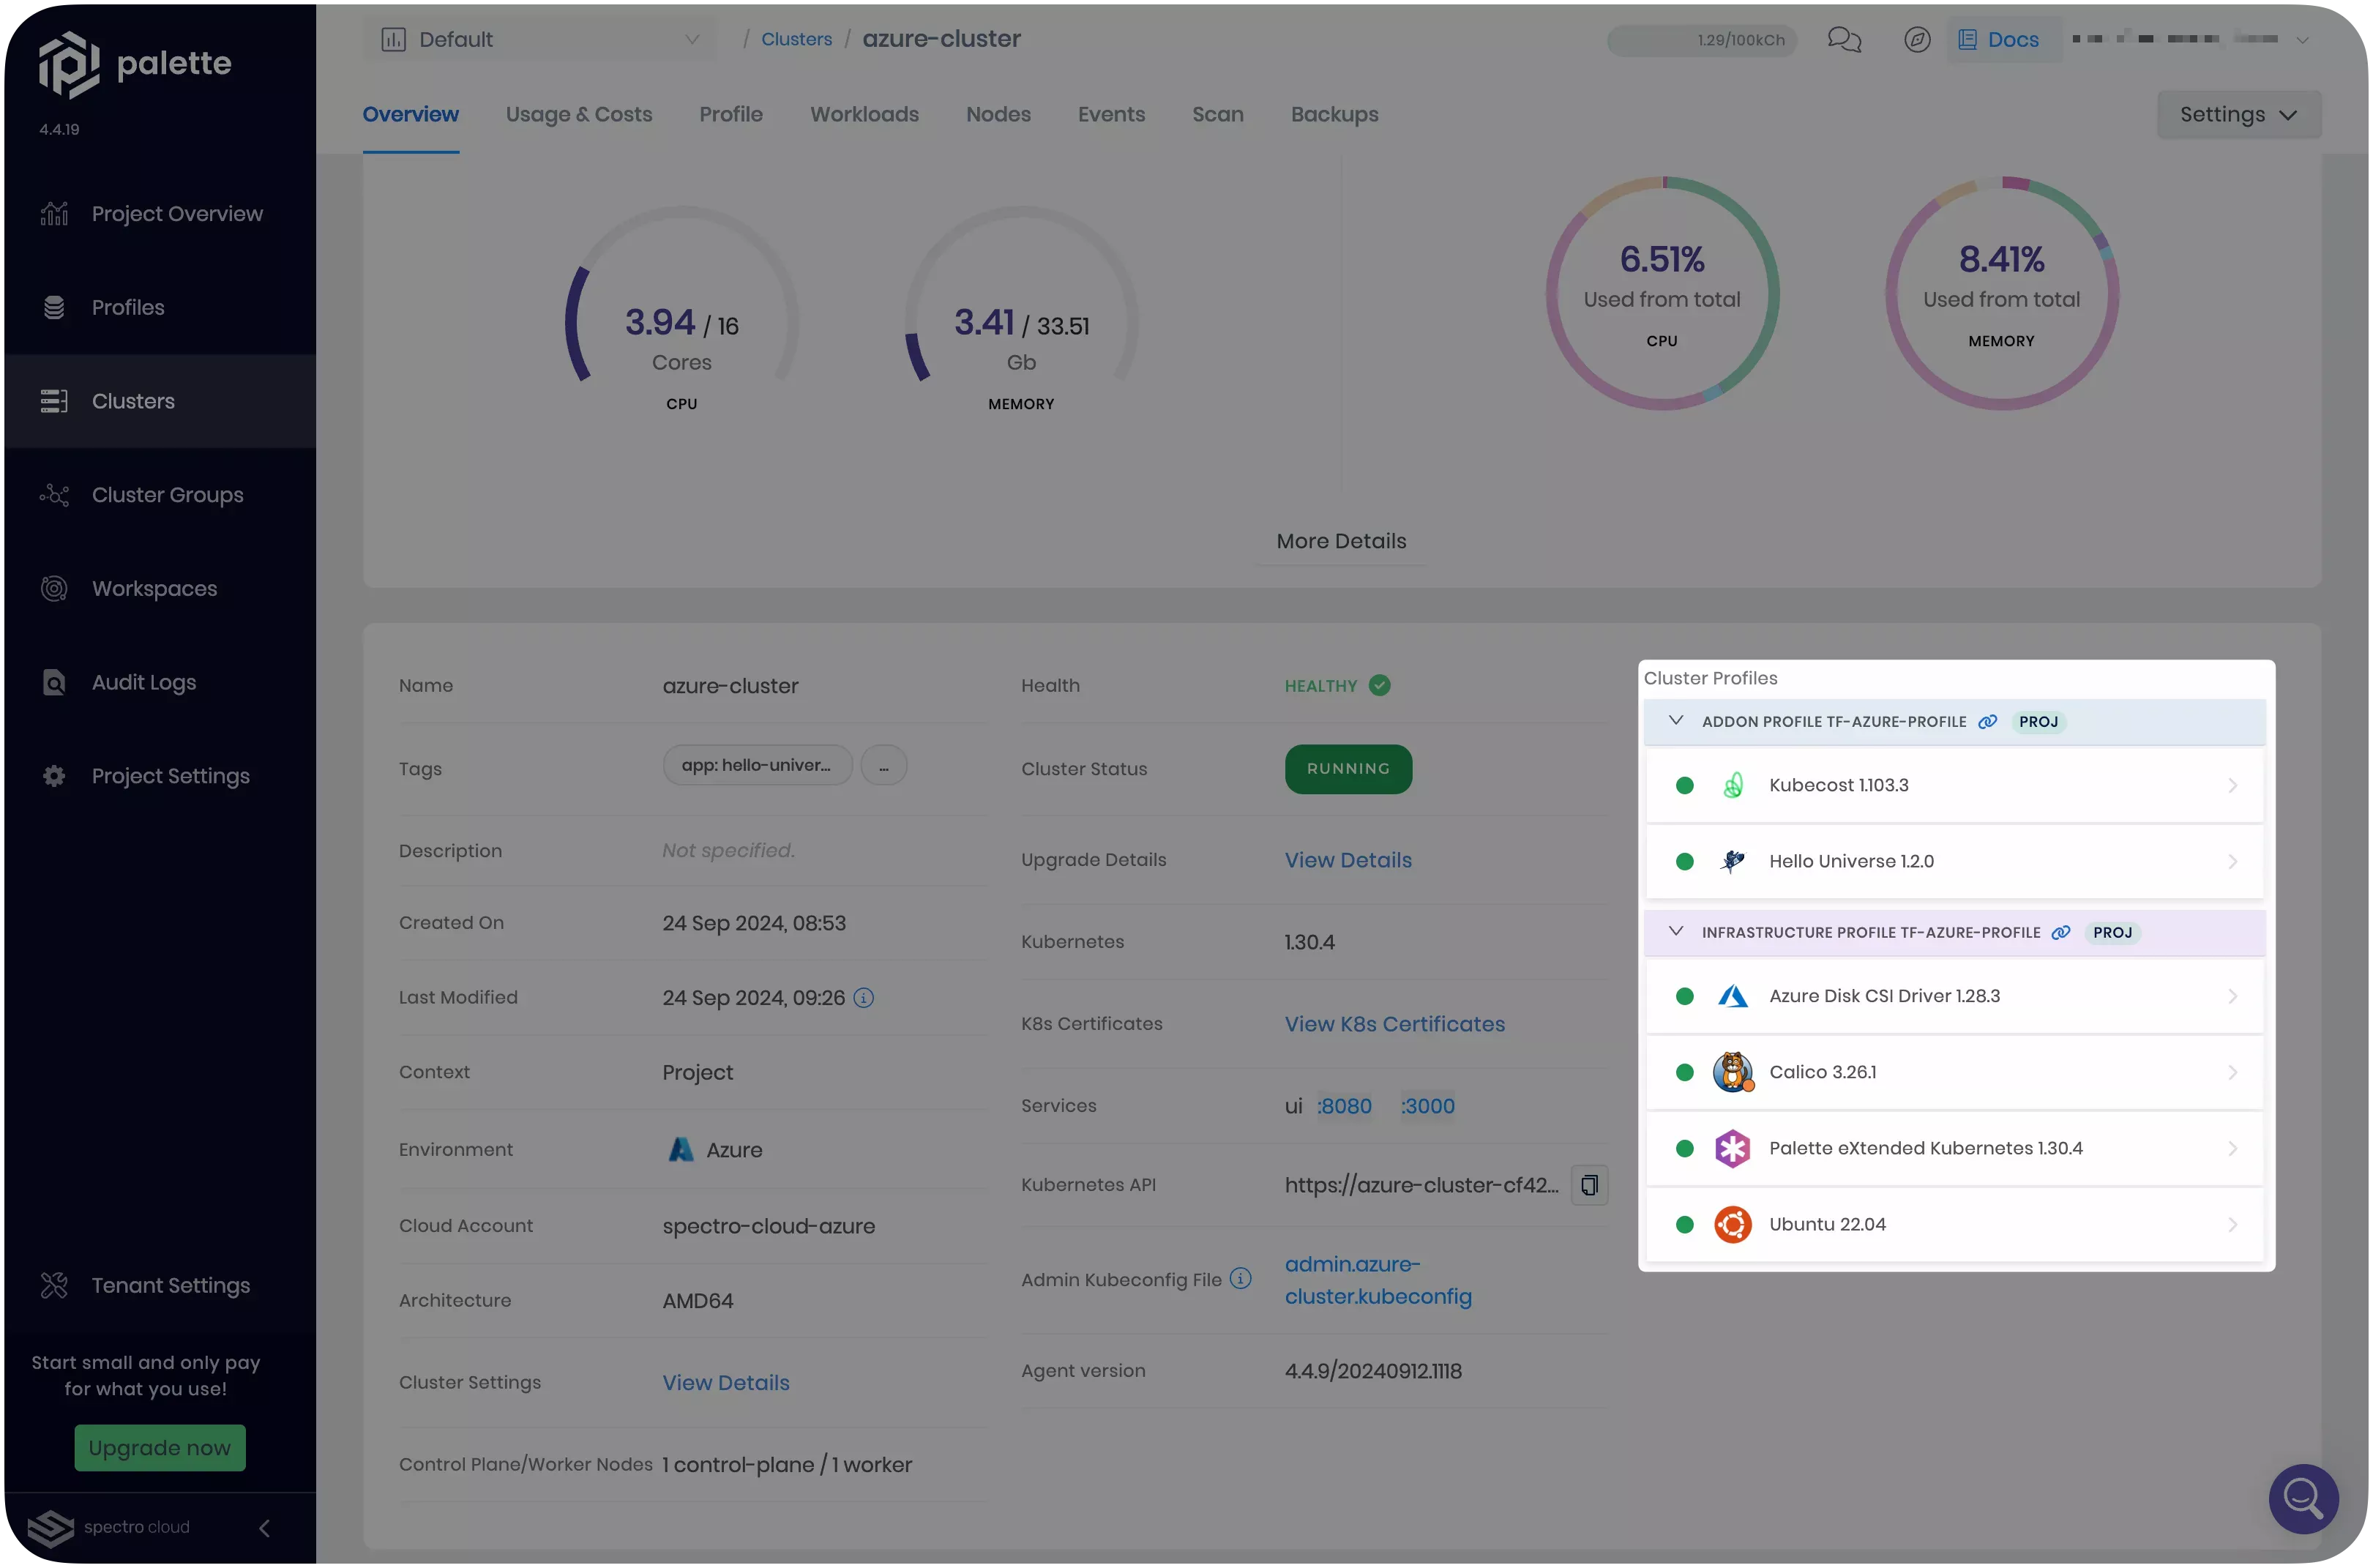Switch to the Workloads tab
The width and height of the screenshot is (2373, 1568).
(863, 113)
